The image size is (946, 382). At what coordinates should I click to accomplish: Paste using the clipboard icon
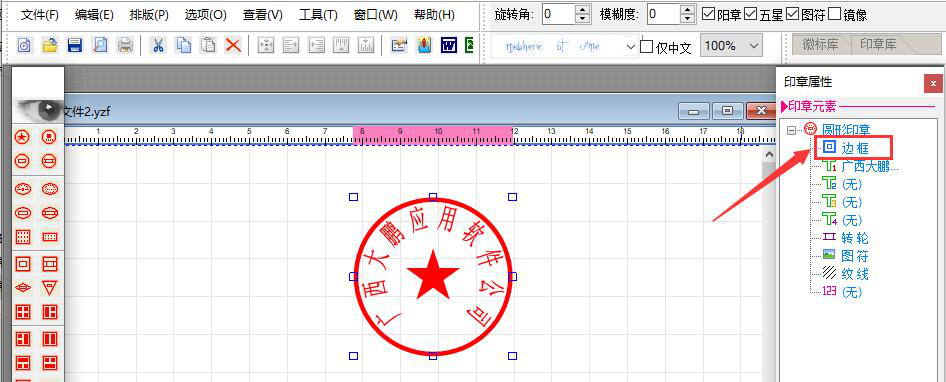[x=208, y=45]
